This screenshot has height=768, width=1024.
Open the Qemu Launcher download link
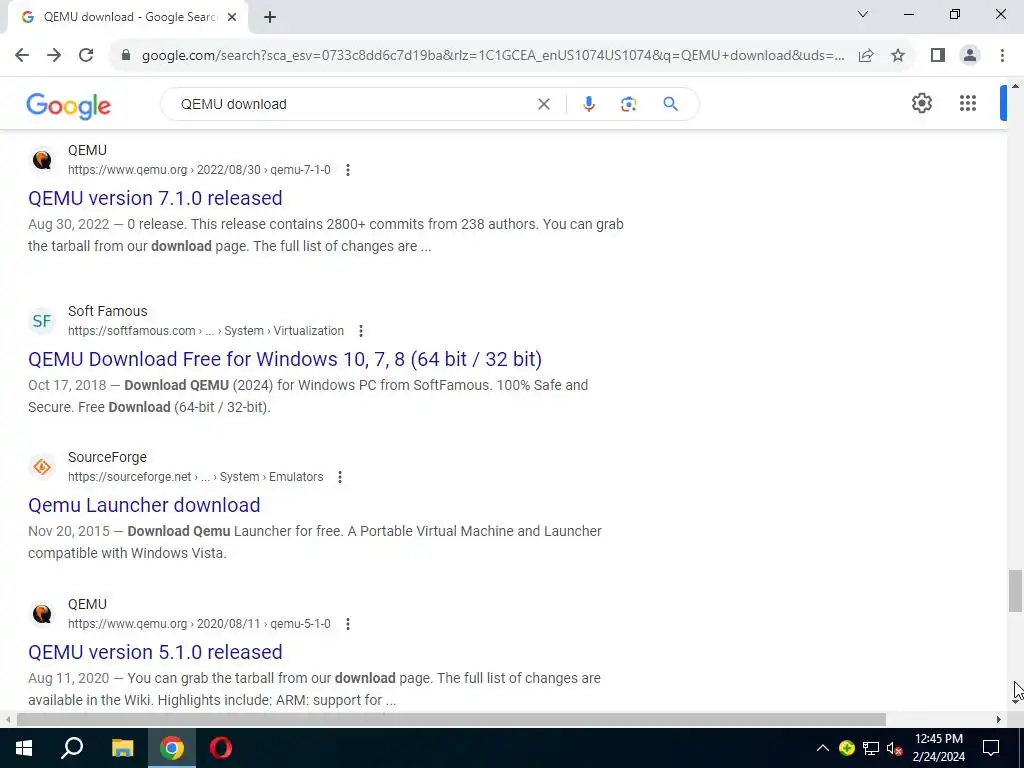coord(144,505)
